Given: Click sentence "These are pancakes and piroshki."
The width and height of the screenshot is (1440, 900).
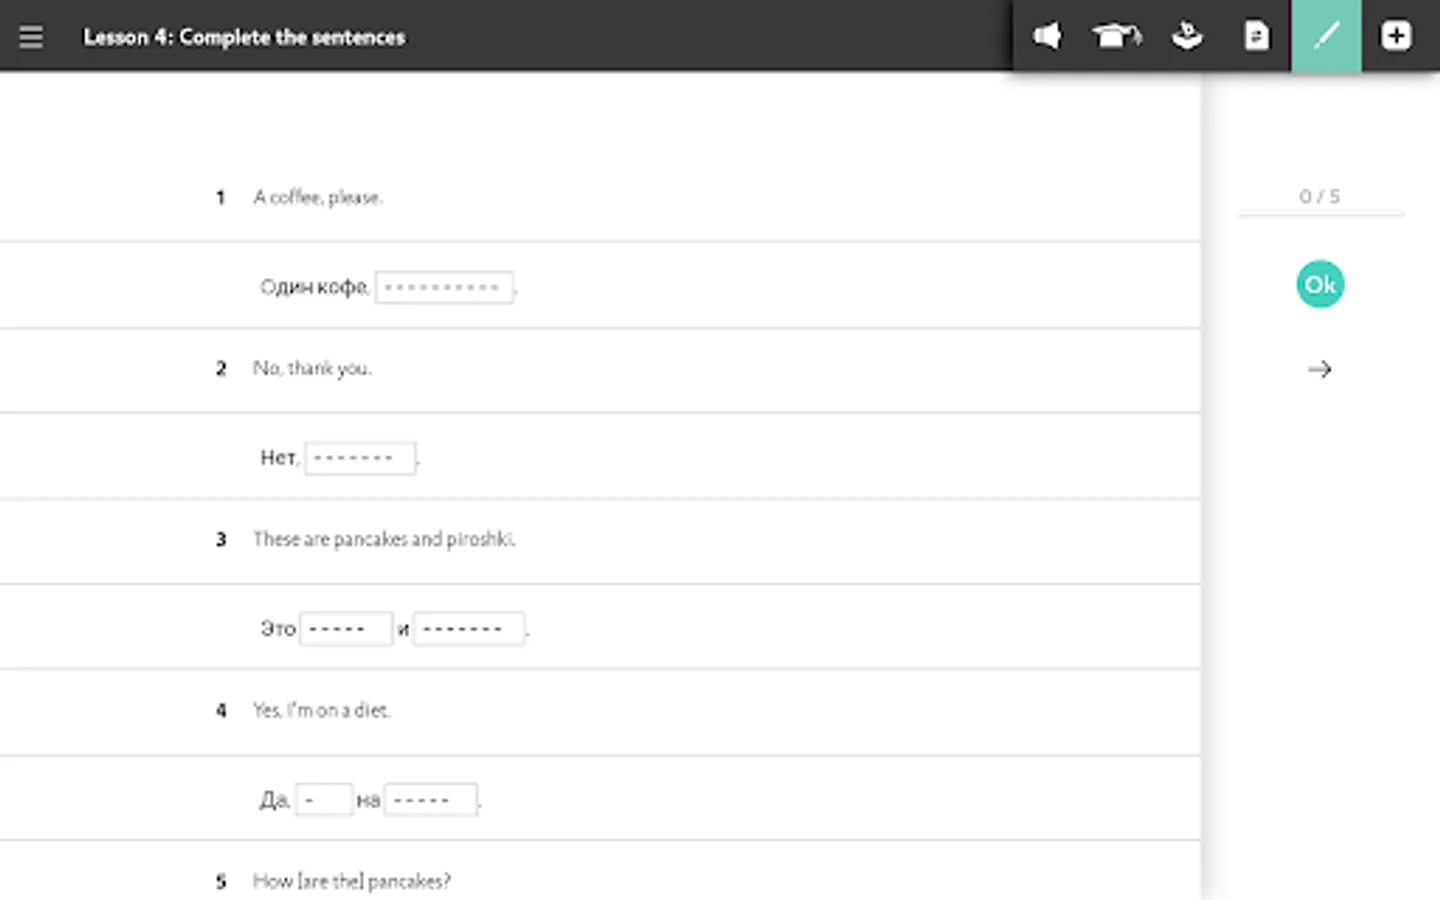Looking at the screenshot, I should [x=384, y=540].
